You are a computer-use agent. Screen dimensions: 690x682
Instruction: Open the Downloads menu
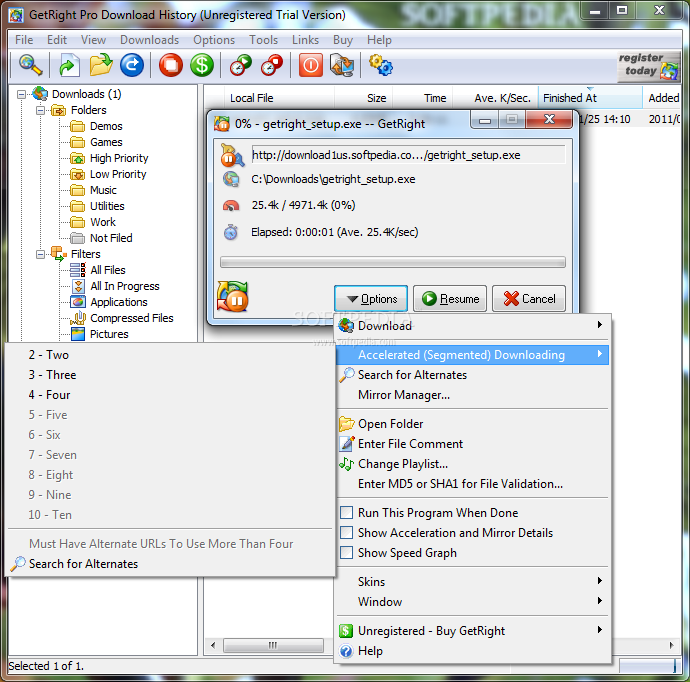point(150,40)
